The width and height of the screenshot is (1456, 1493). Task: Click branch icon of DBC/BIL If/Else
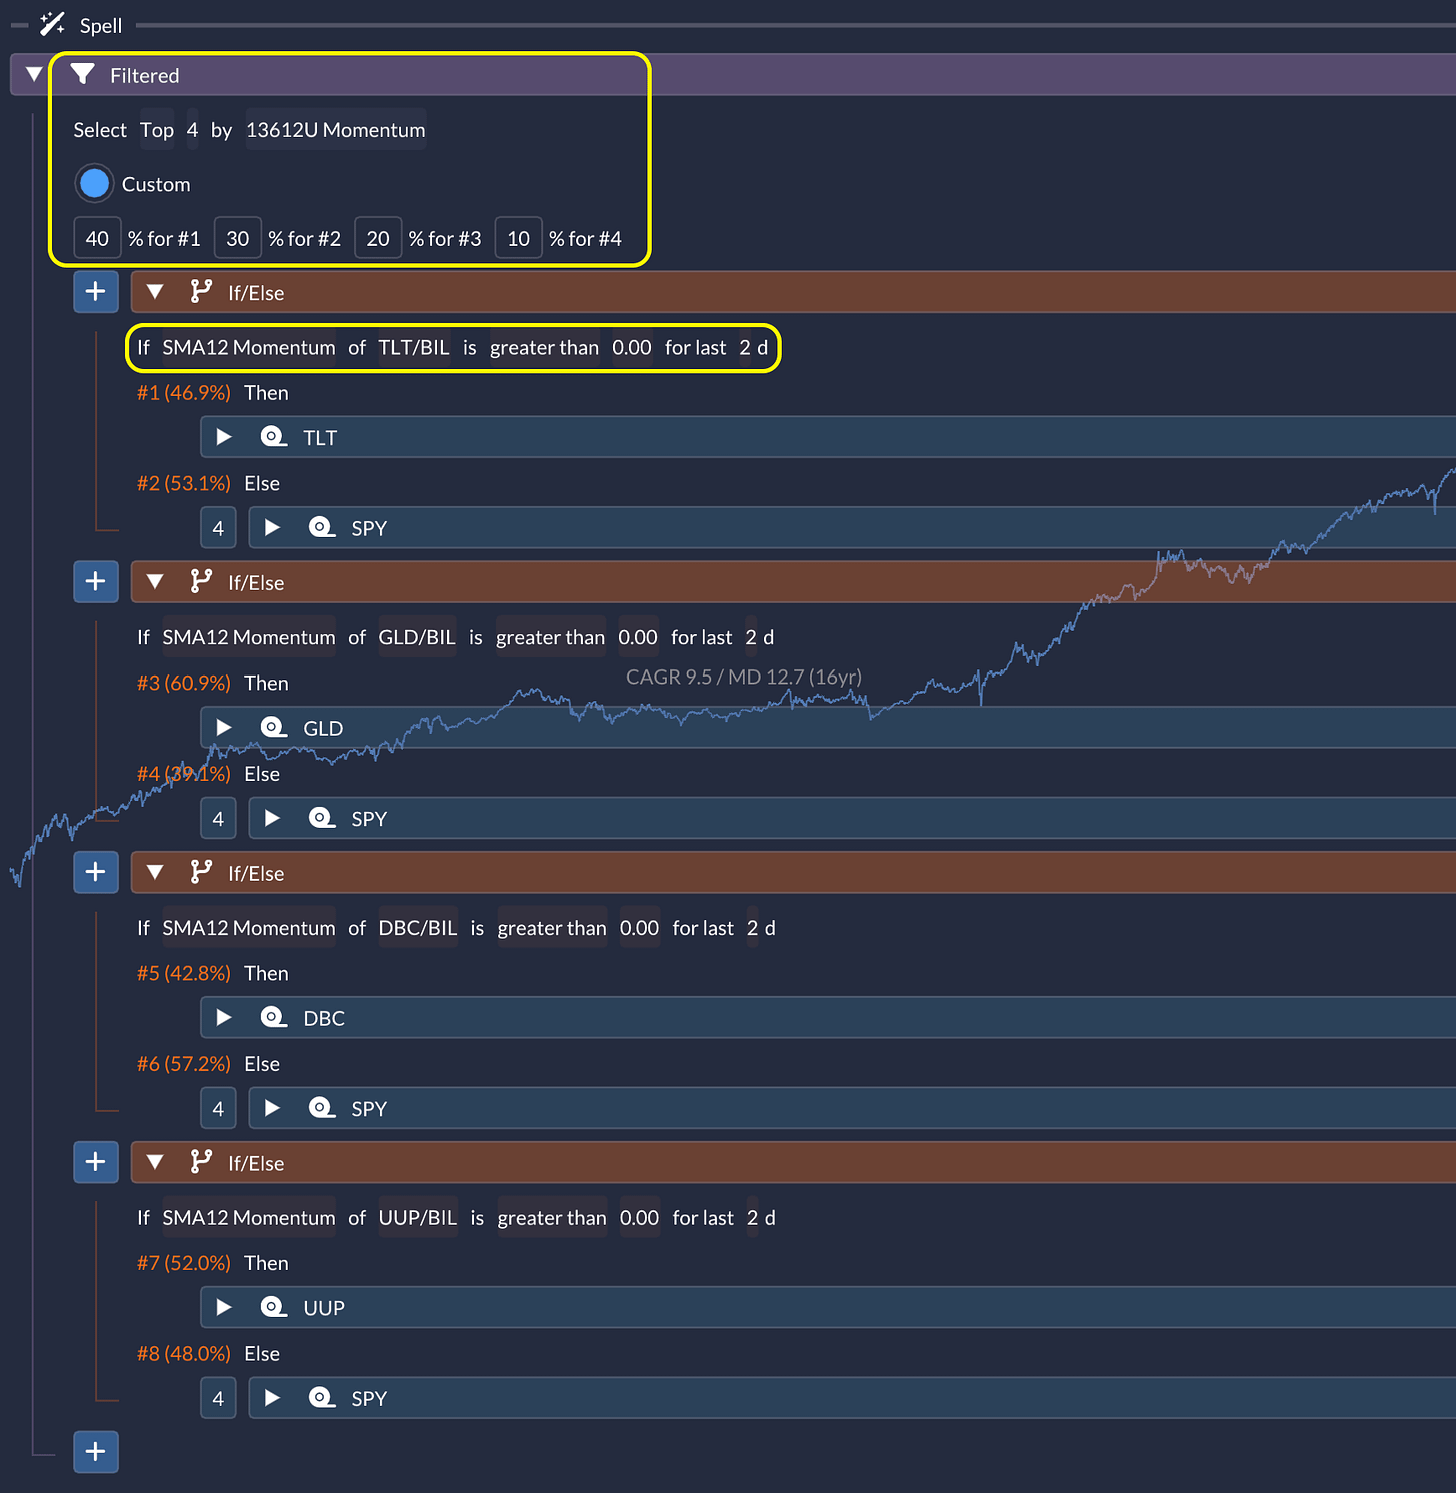[x=201, y=871]
